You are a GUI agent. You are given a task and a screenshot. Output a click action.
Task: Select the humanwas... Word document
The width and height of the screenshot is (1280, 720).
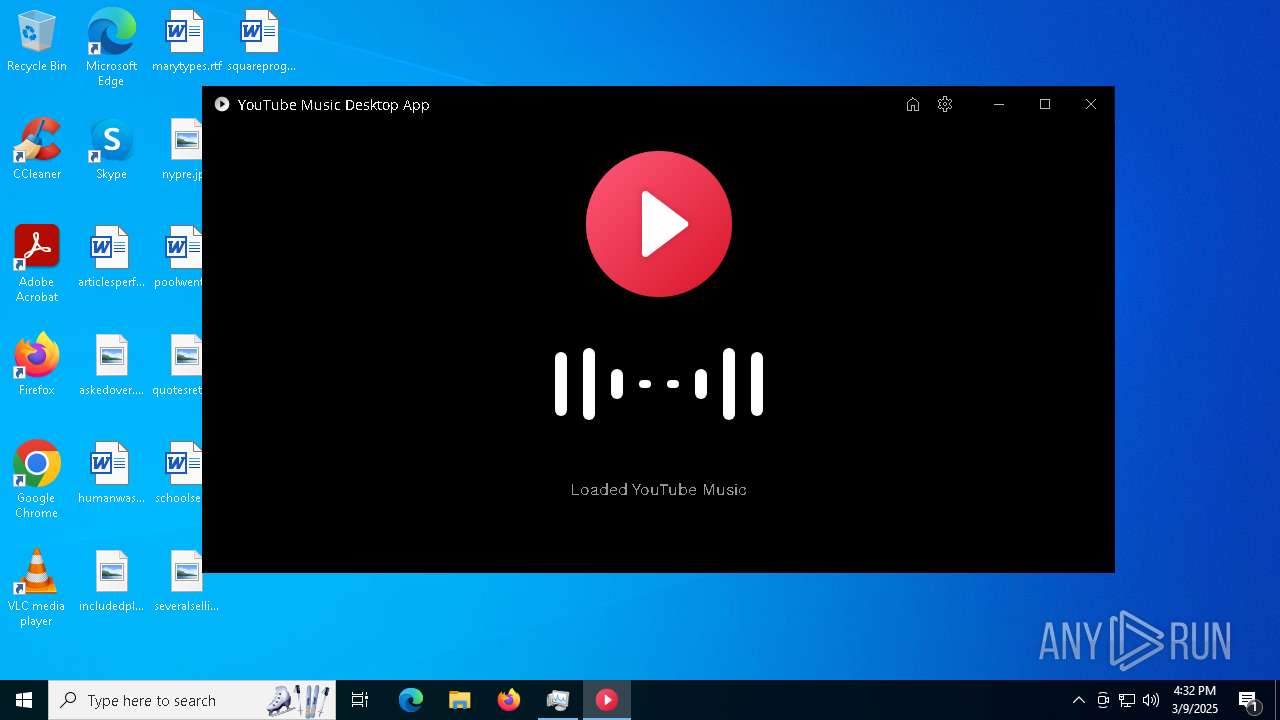111,474
